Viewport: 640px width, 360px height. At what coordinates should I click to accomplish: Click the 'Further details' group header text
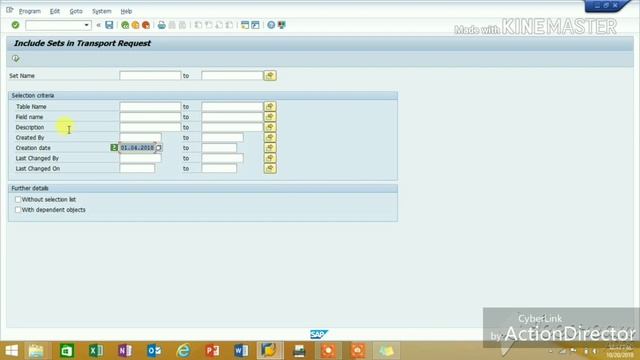click(x=30, y=188)
